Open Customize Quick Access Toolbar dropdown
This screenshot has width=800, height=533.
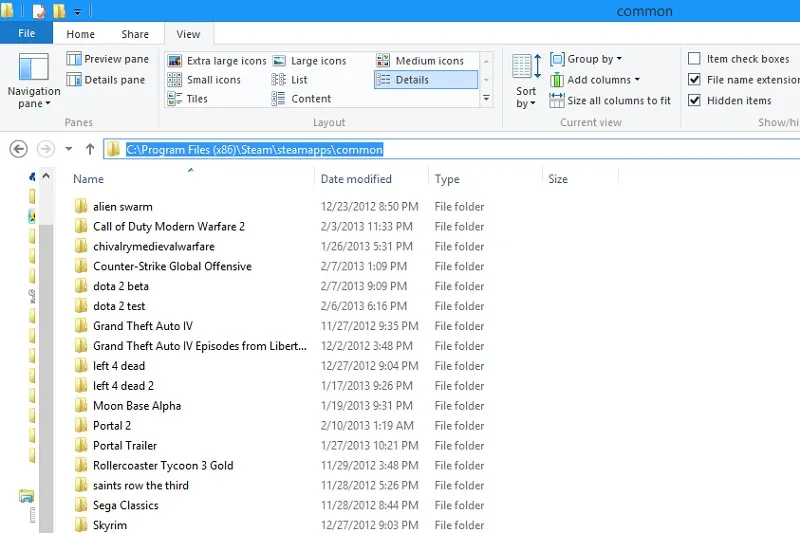tap(78, 11)
